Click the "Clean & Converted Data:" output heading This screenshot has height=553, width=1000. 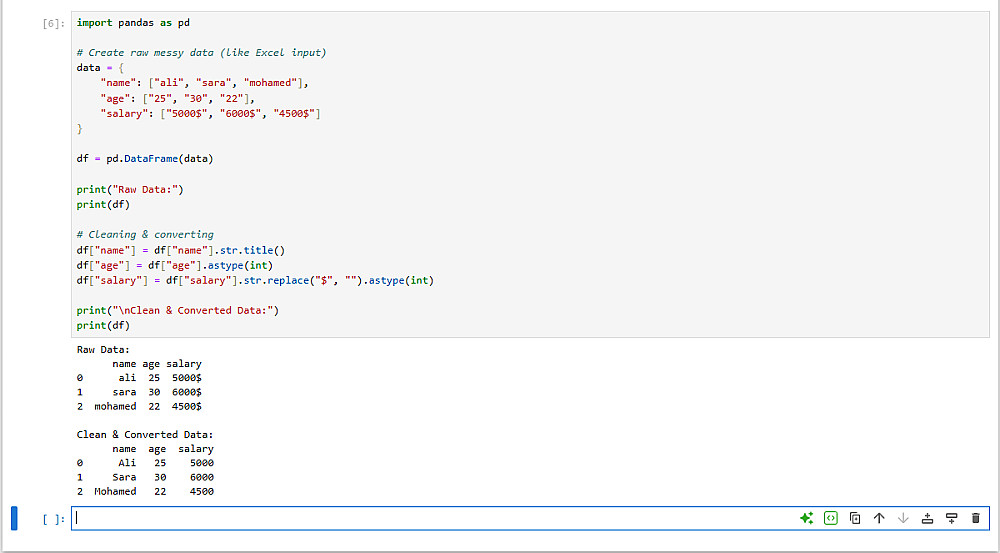click(145, 434)
